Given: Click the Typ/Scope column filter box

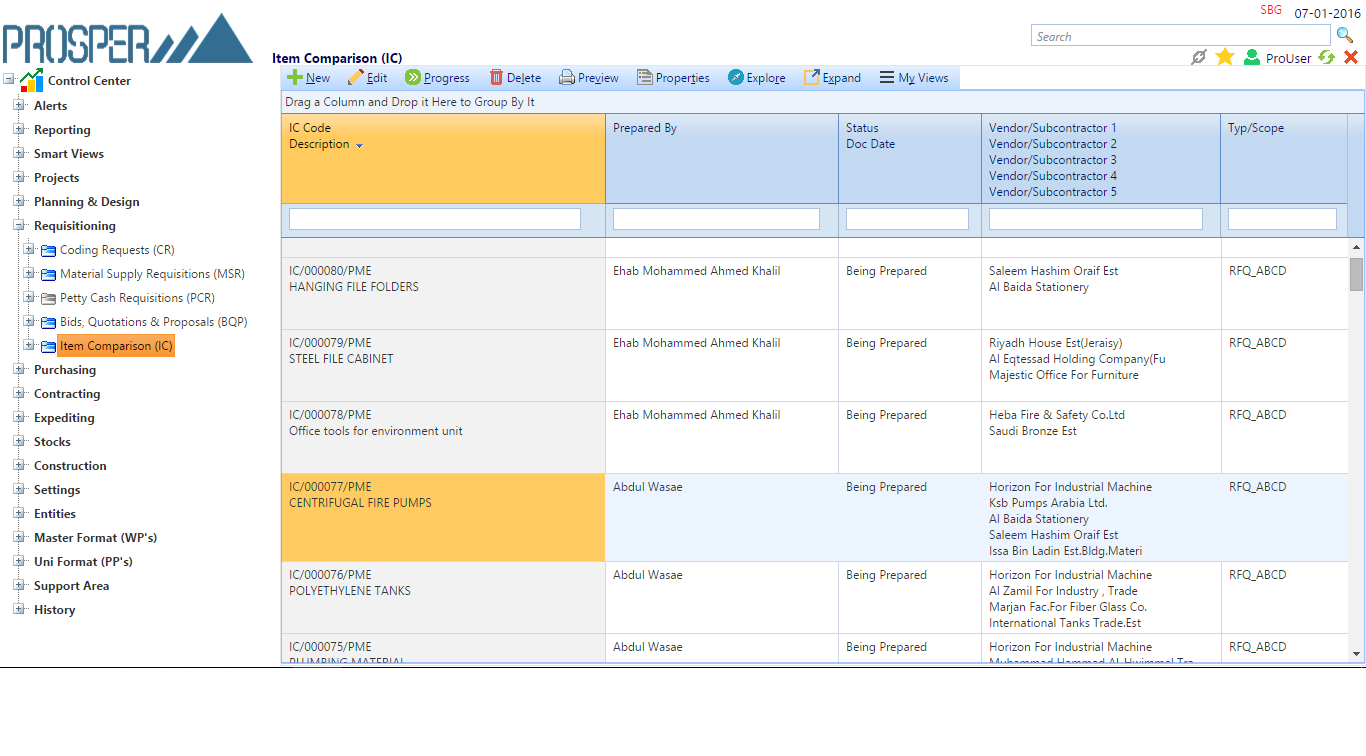Looking at the screenshot, I should [x=1282, y=219].
